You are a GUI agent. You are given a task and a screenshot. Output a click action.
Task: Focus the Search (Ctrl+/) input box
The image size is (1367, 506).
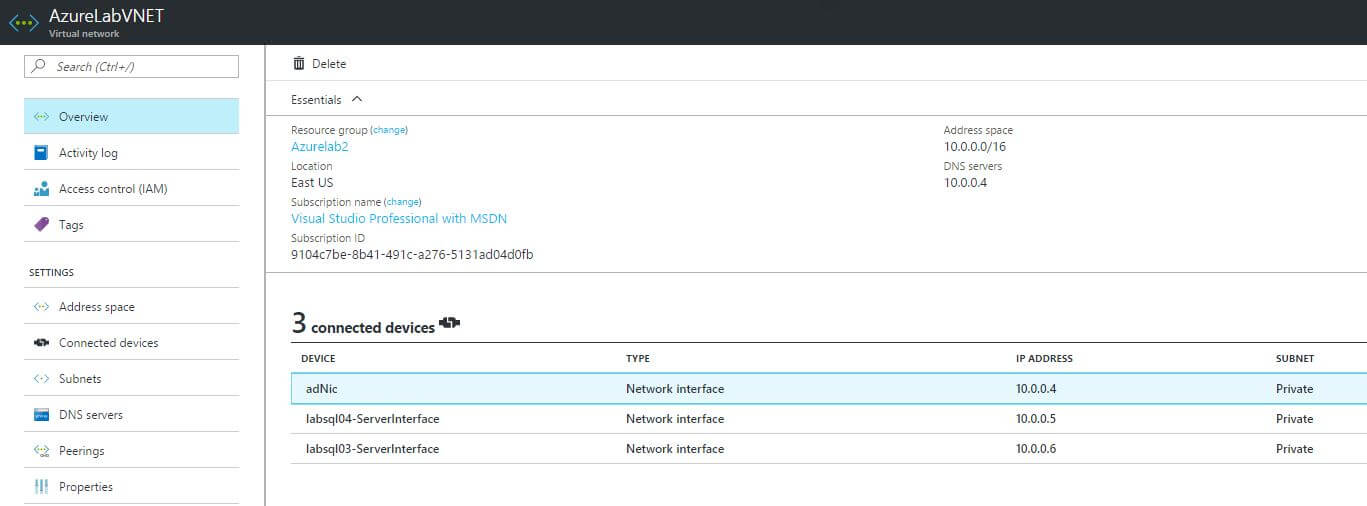(x=131, y=66)
